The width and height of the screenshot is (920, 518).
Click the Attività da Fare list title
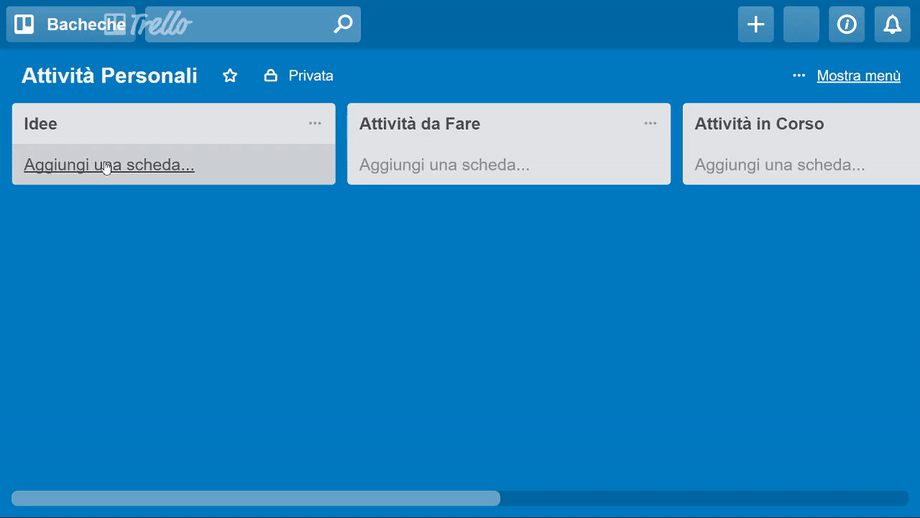(x=420, y=124)
